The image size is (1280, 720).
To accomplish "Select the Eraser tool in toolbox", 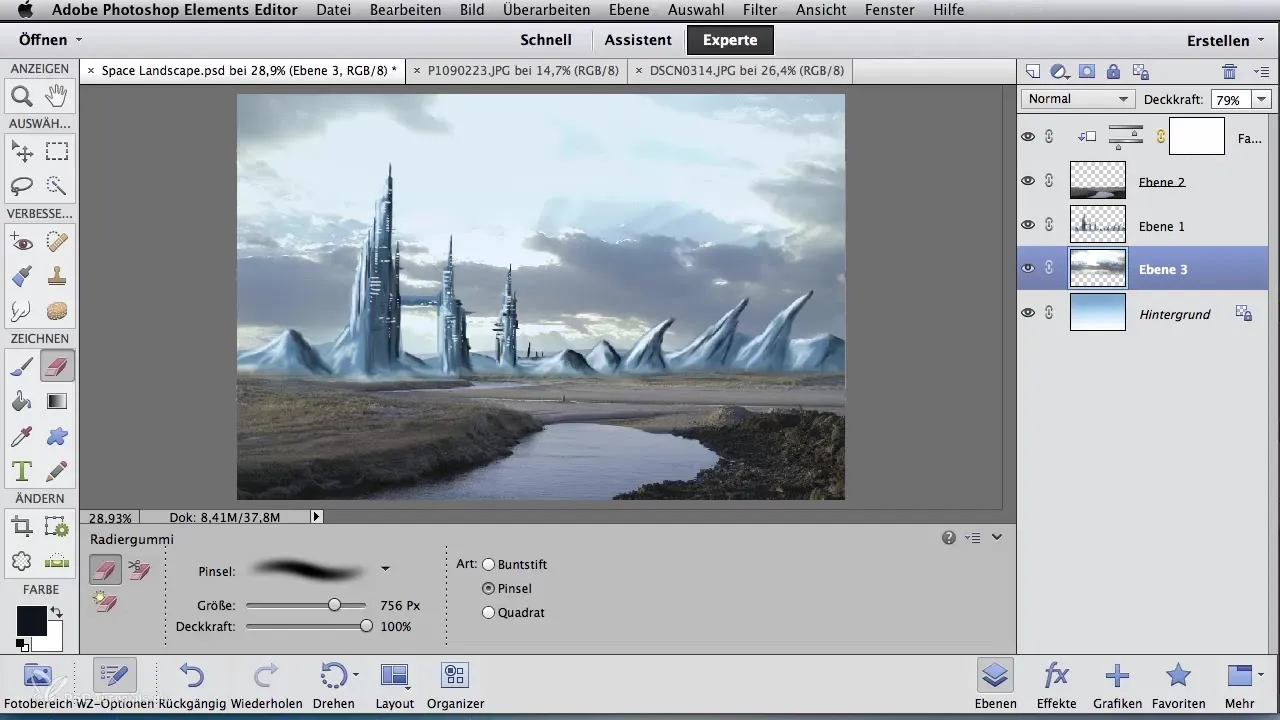I will [57, 367].
